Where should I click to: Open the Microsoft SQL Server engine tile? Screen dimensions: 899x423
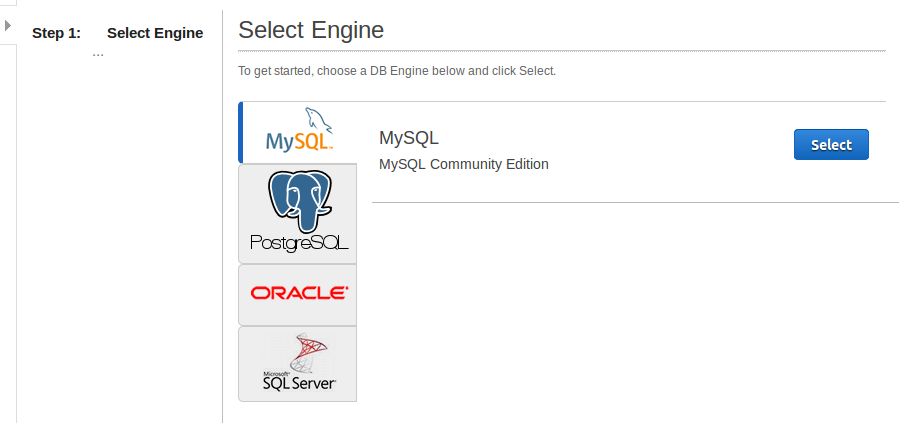[298, 364]
